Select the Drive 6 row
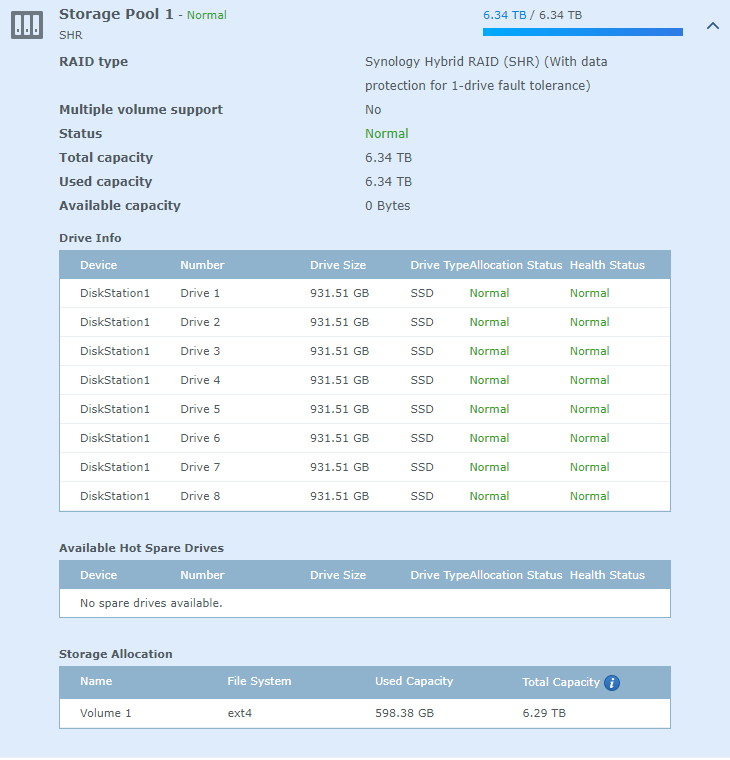The height and width of the screenshot is (760, 730). [x=364, y=438]
